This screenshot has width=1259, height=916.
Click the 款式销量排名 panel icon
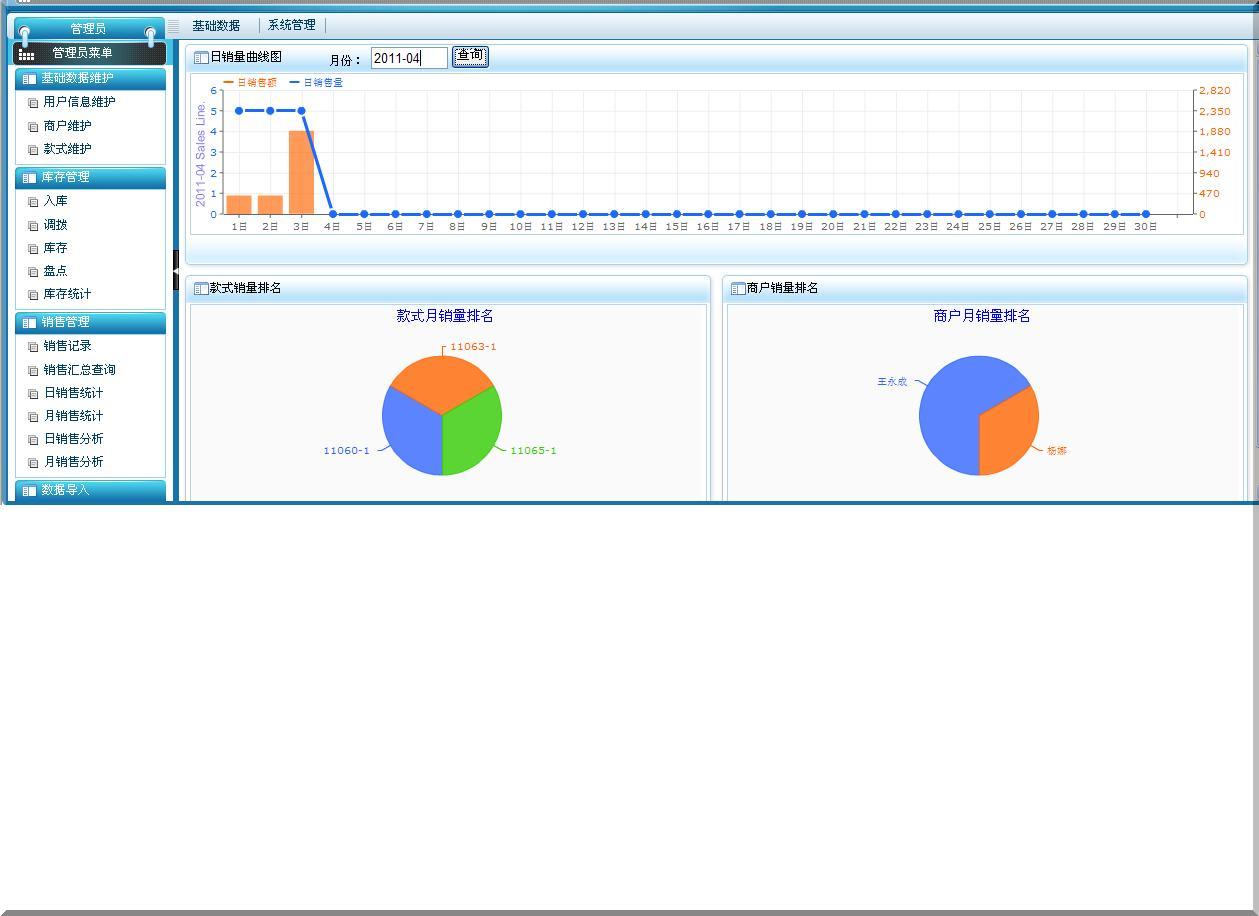pos(200,289)
